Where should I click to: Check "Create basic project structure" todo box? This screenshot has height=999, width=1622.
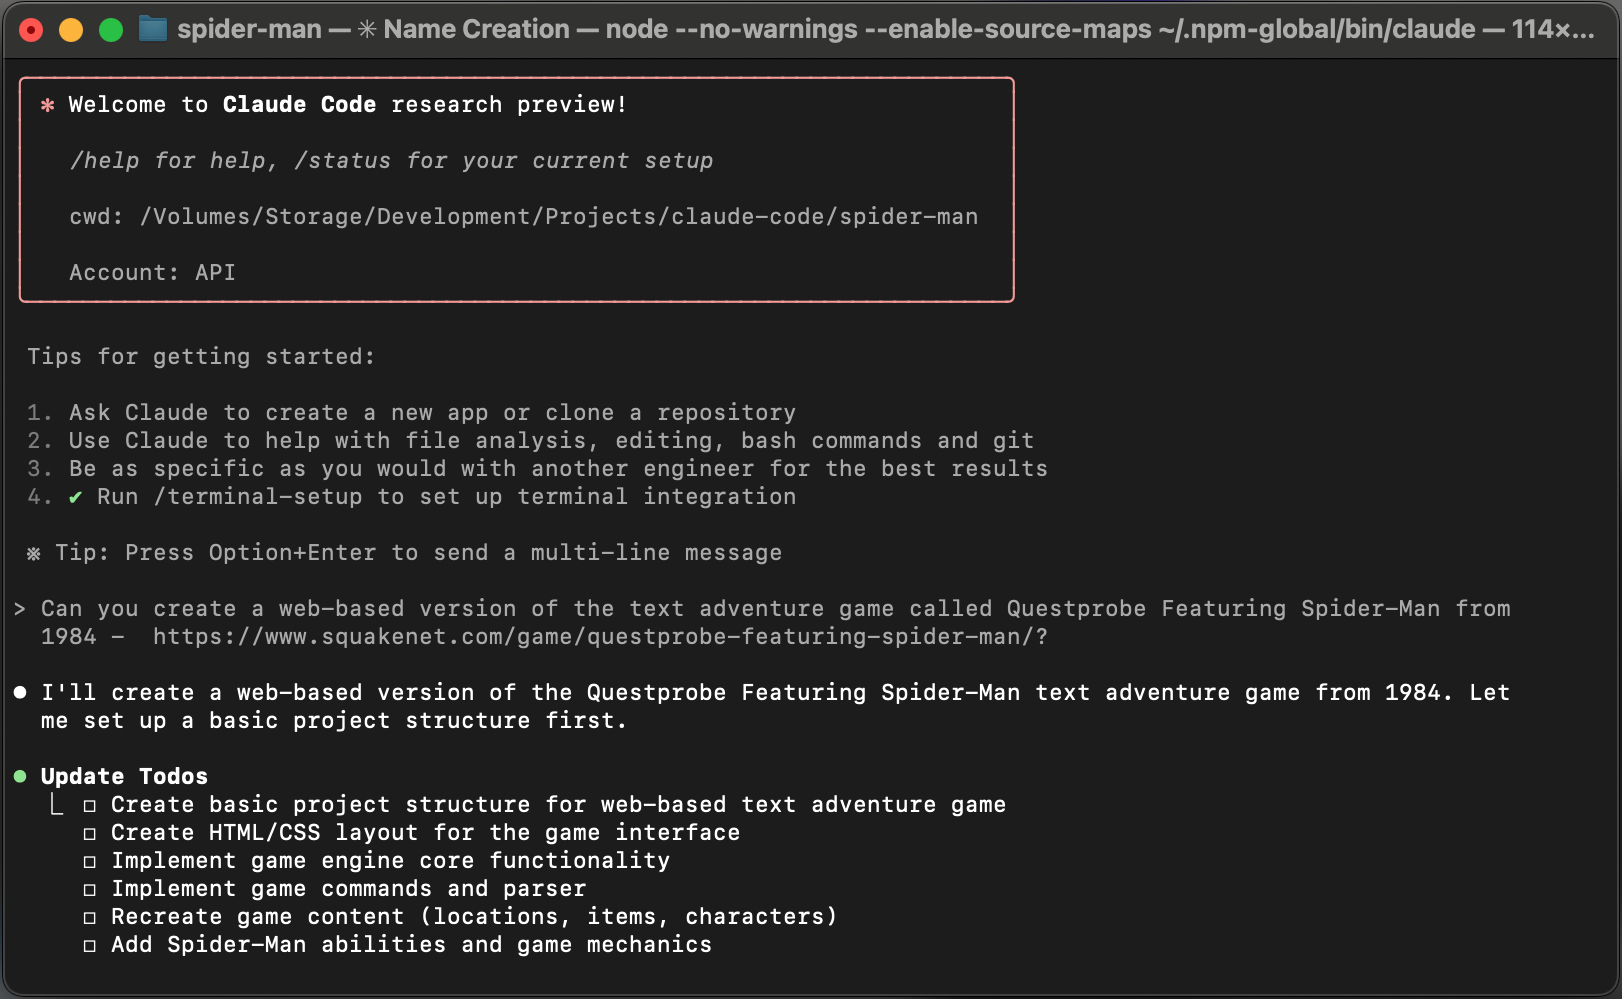[x=90, y=806]
